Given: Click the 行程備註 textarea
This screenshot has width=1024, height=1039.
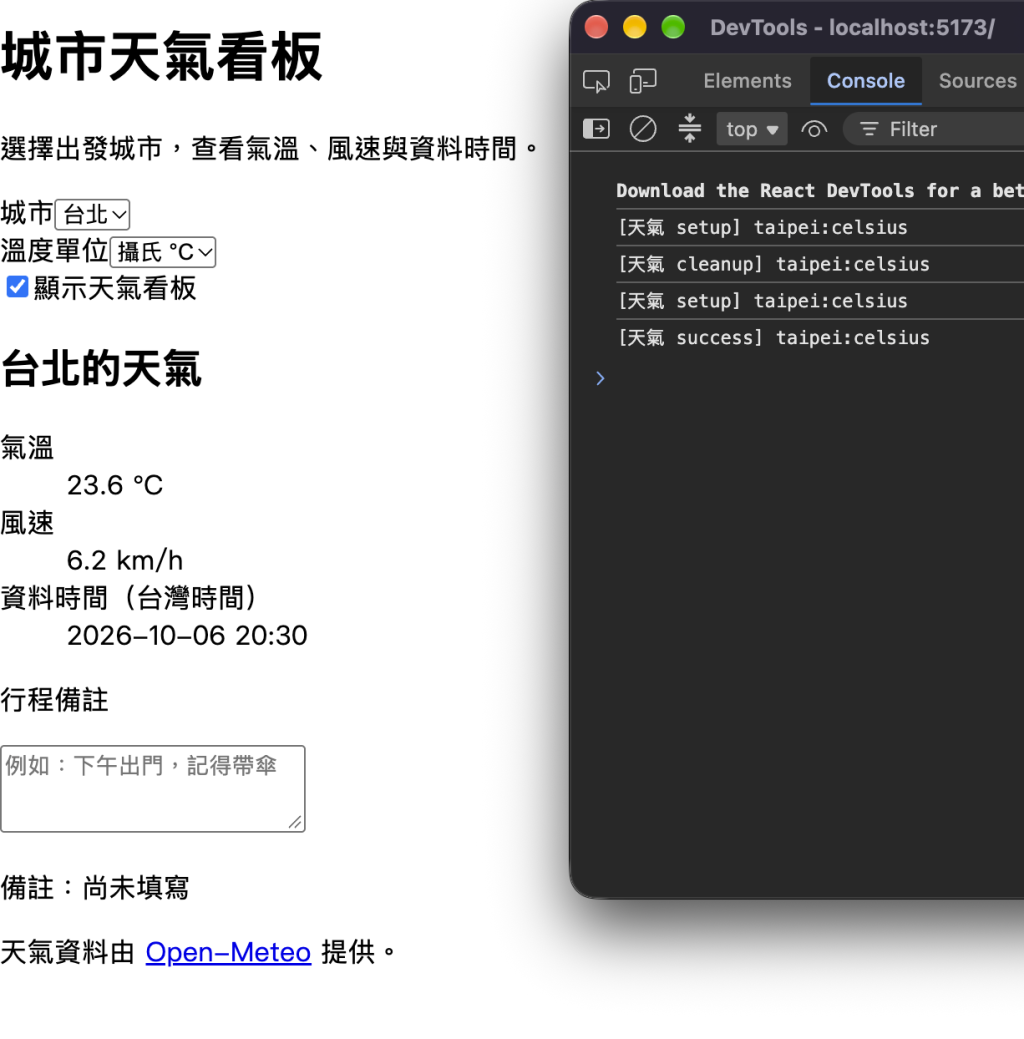Looking at the screenshot, I should tap(153, 789).
